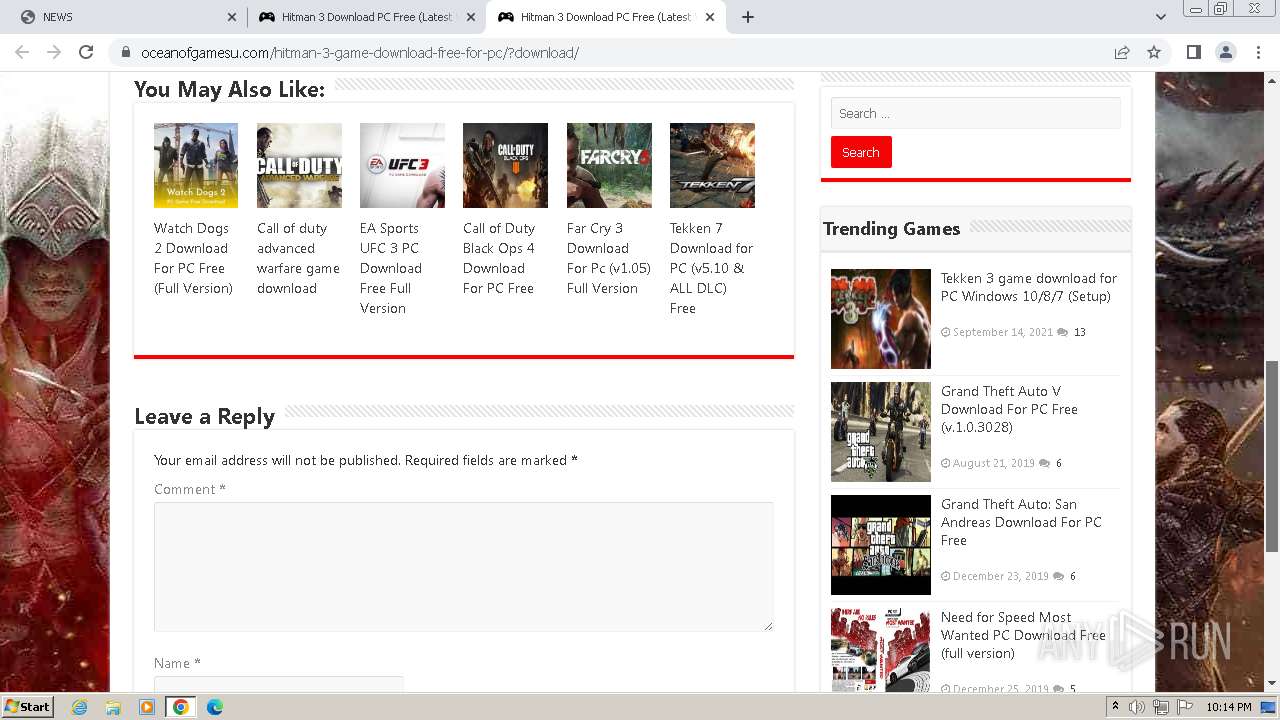Click the forward navigation arrow
The height and width of the screenshot is (720, 1280).
54,52
